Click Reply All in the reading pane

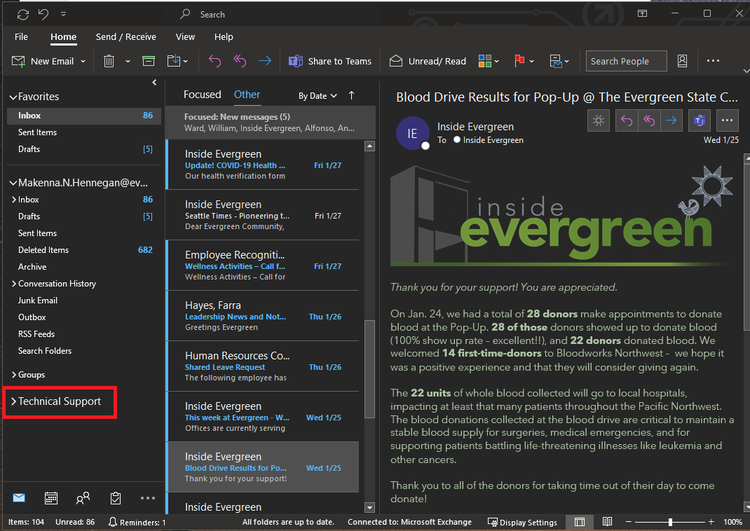[x=649, y=121]
